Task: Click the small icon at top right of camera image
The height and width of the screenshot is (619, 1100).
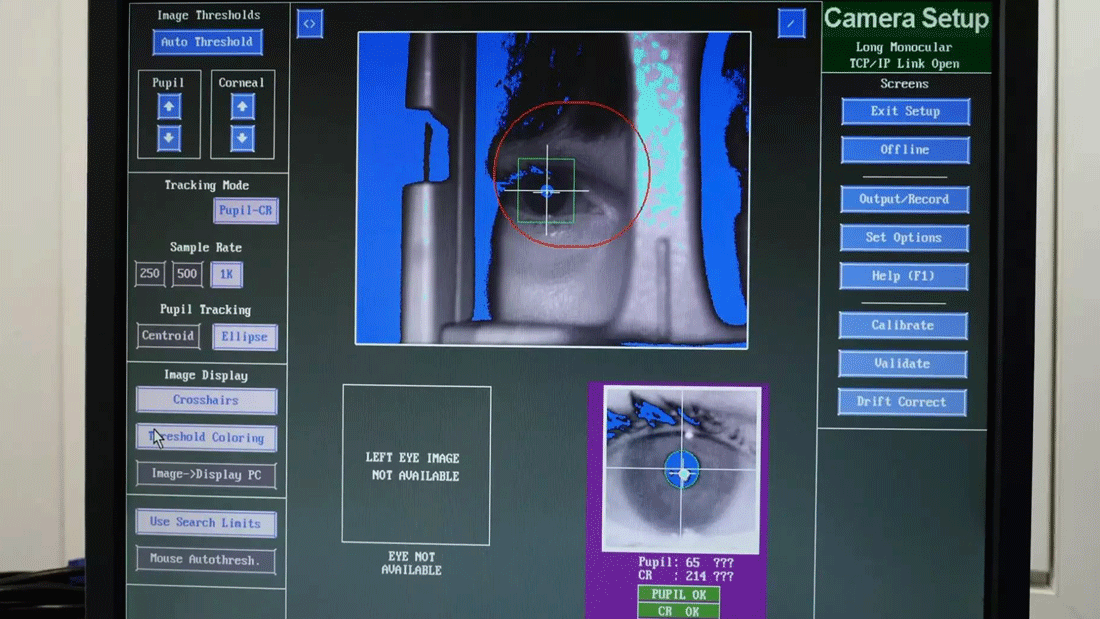Action: [x=791, y=24]
